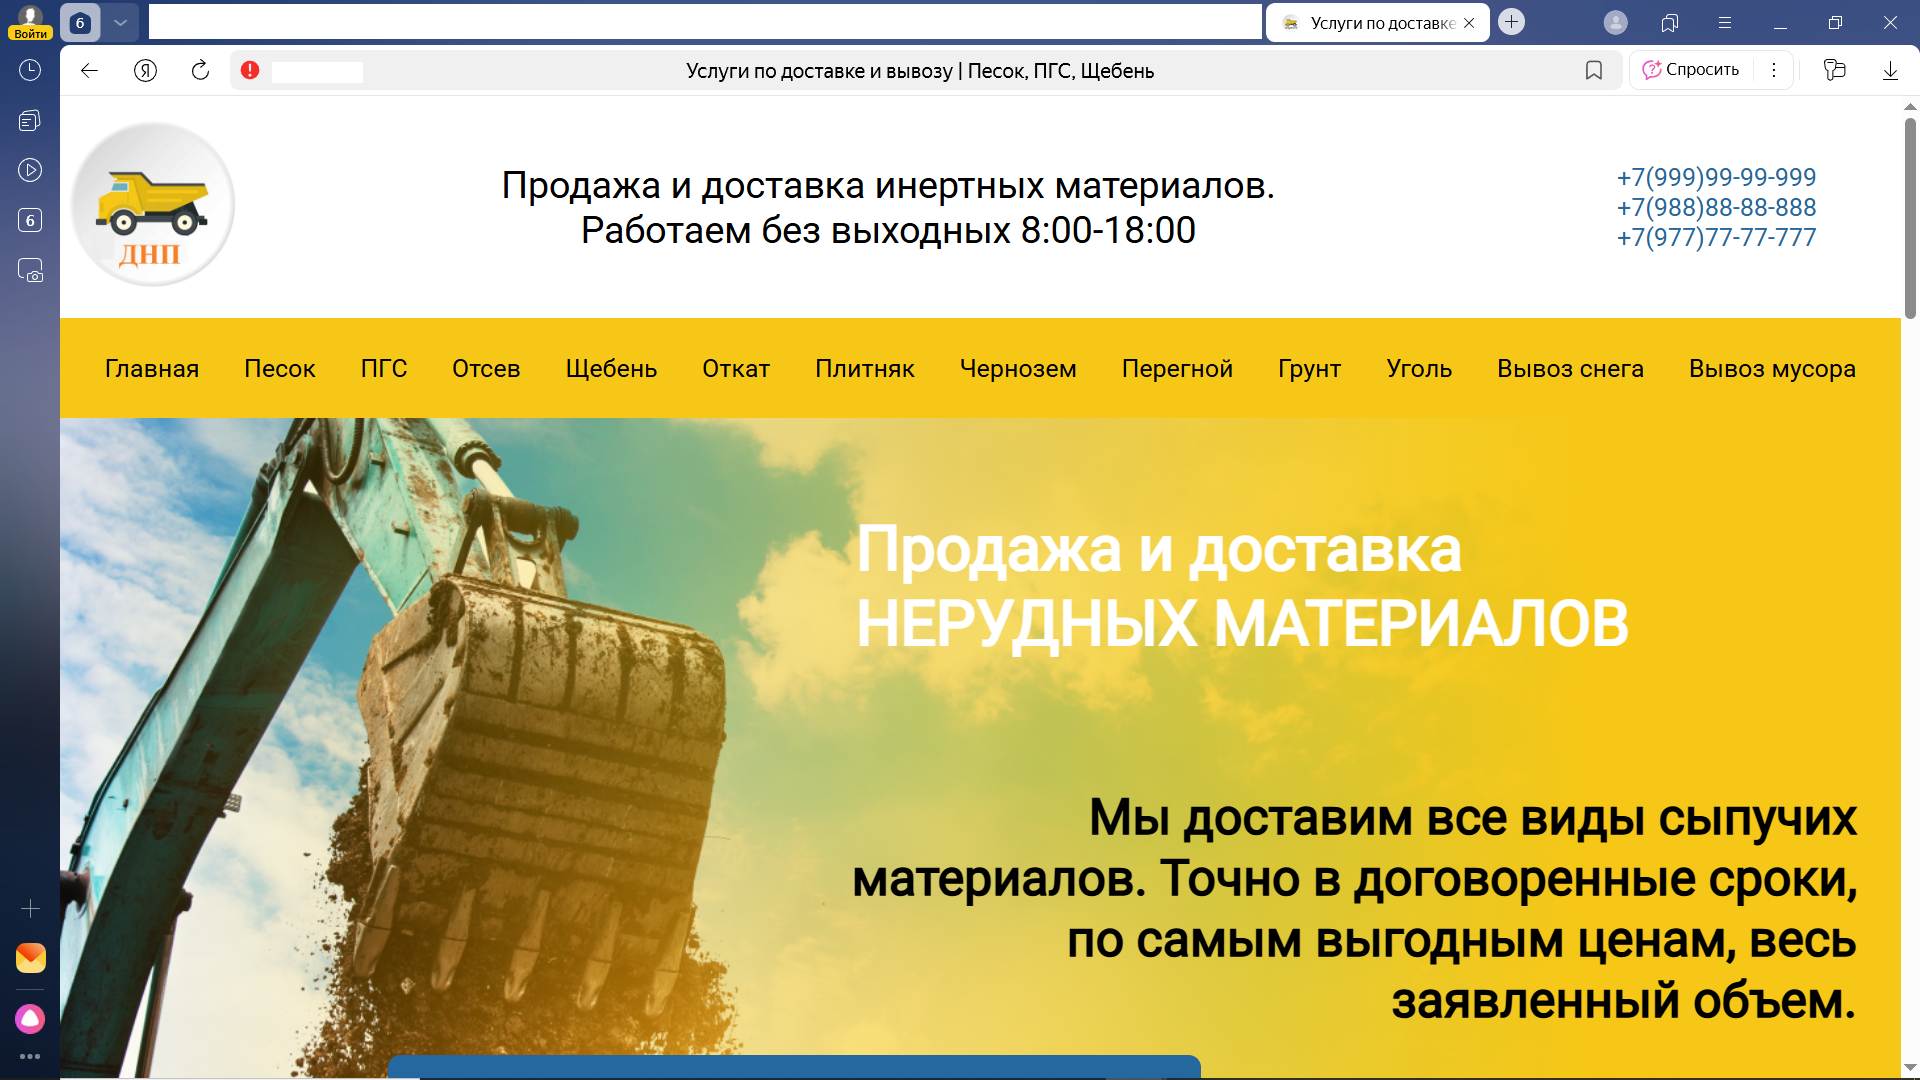Open the sidebar video player
The width and height of the screenshot is (1920, 1080).
pyautogui.click(x=29, y=170)
